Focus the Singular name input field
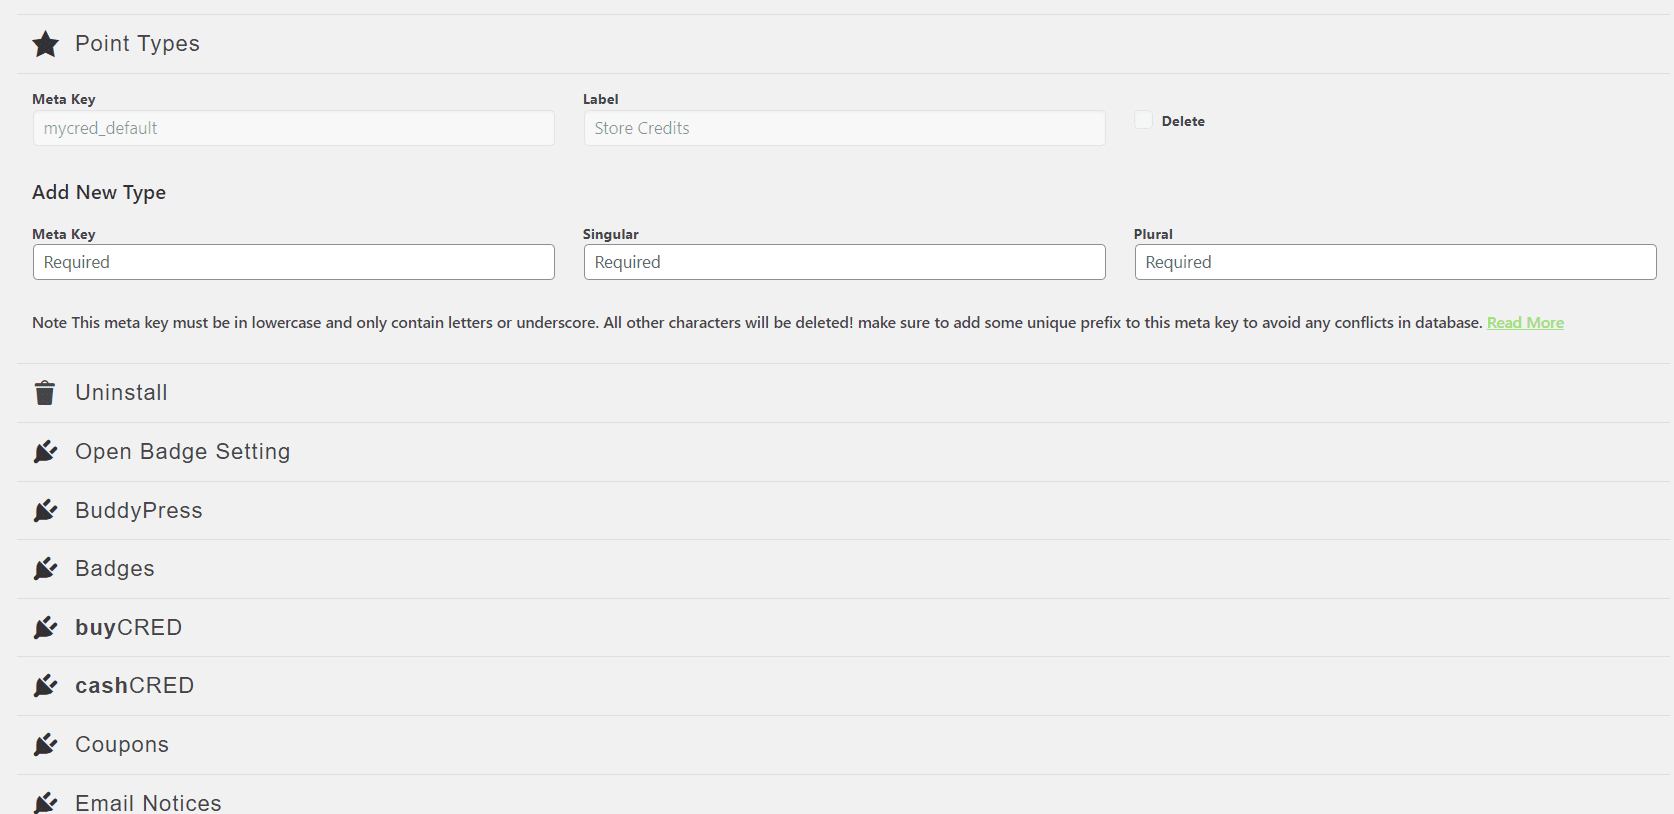This screenshot has width=1674, height=814. tap(844, 262)
